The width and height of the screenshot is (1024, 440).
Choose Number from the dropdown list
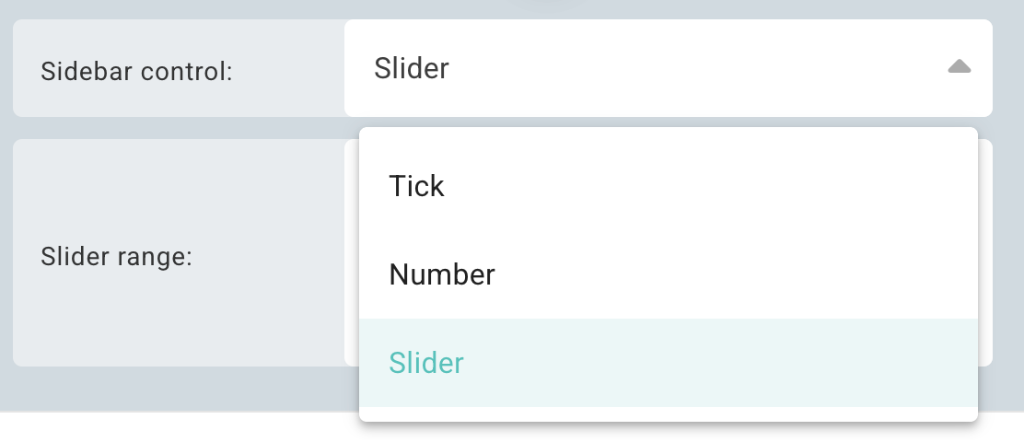click(x=442, y=274)
